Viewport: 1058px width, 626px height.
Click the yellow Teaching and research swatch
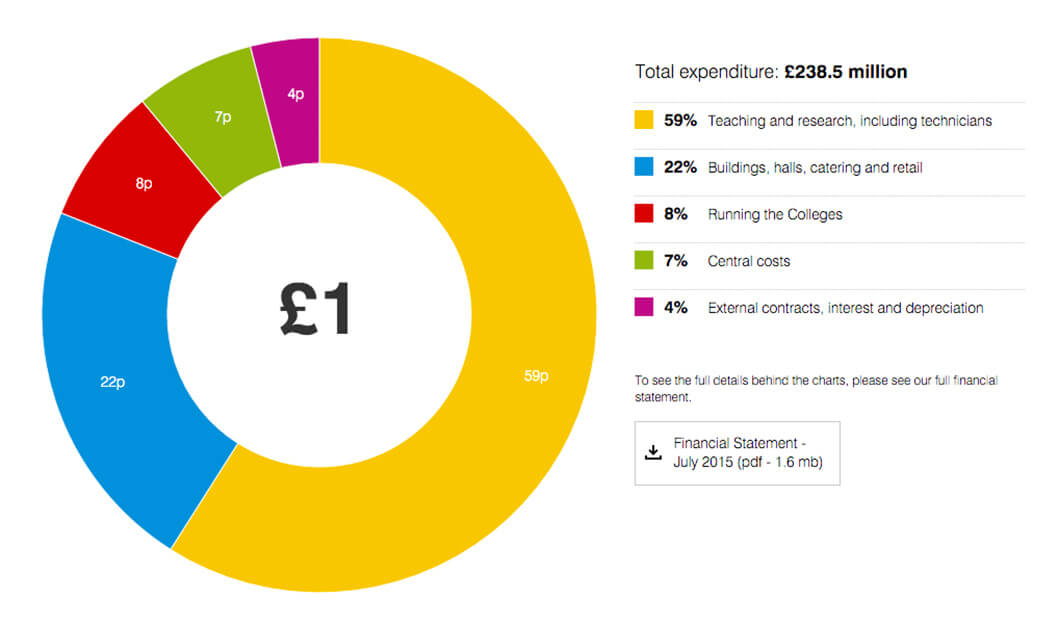(644, 121)
